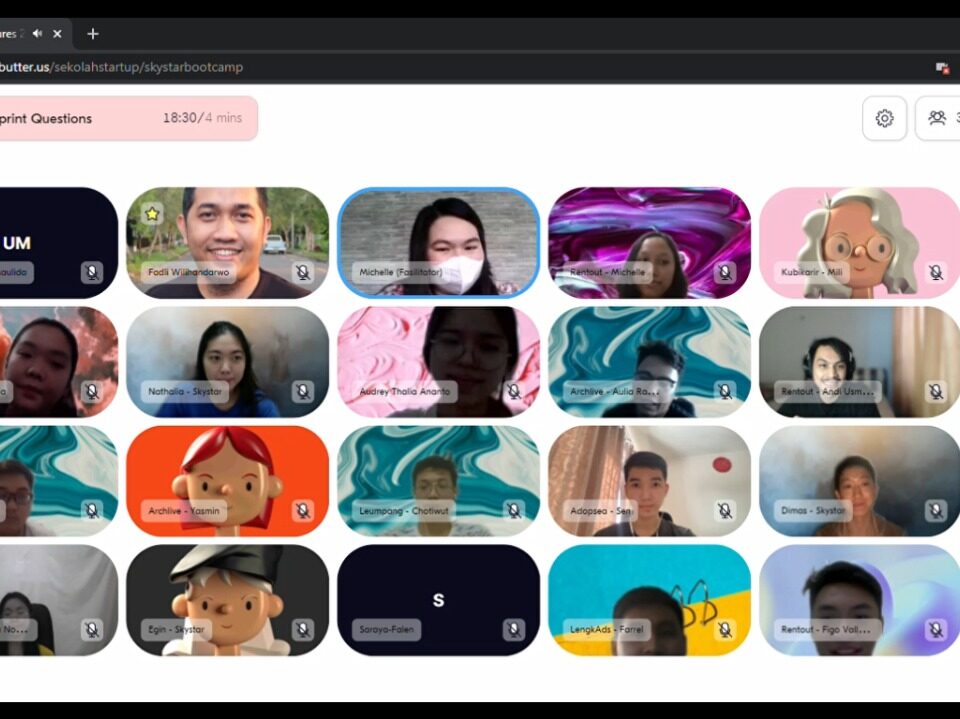960x719 pixels.
Task: Click the tab audio speaker icon
Action: (x=37, y=33)
